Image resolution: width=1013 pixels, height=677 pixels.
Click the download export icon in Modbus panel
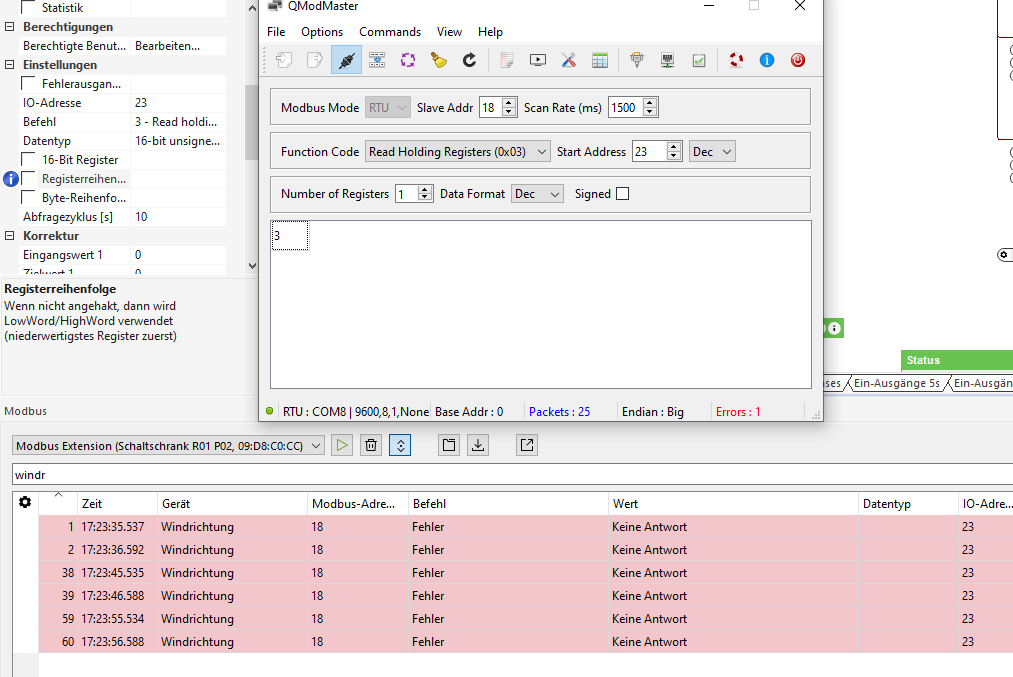[x=478, y=445]
